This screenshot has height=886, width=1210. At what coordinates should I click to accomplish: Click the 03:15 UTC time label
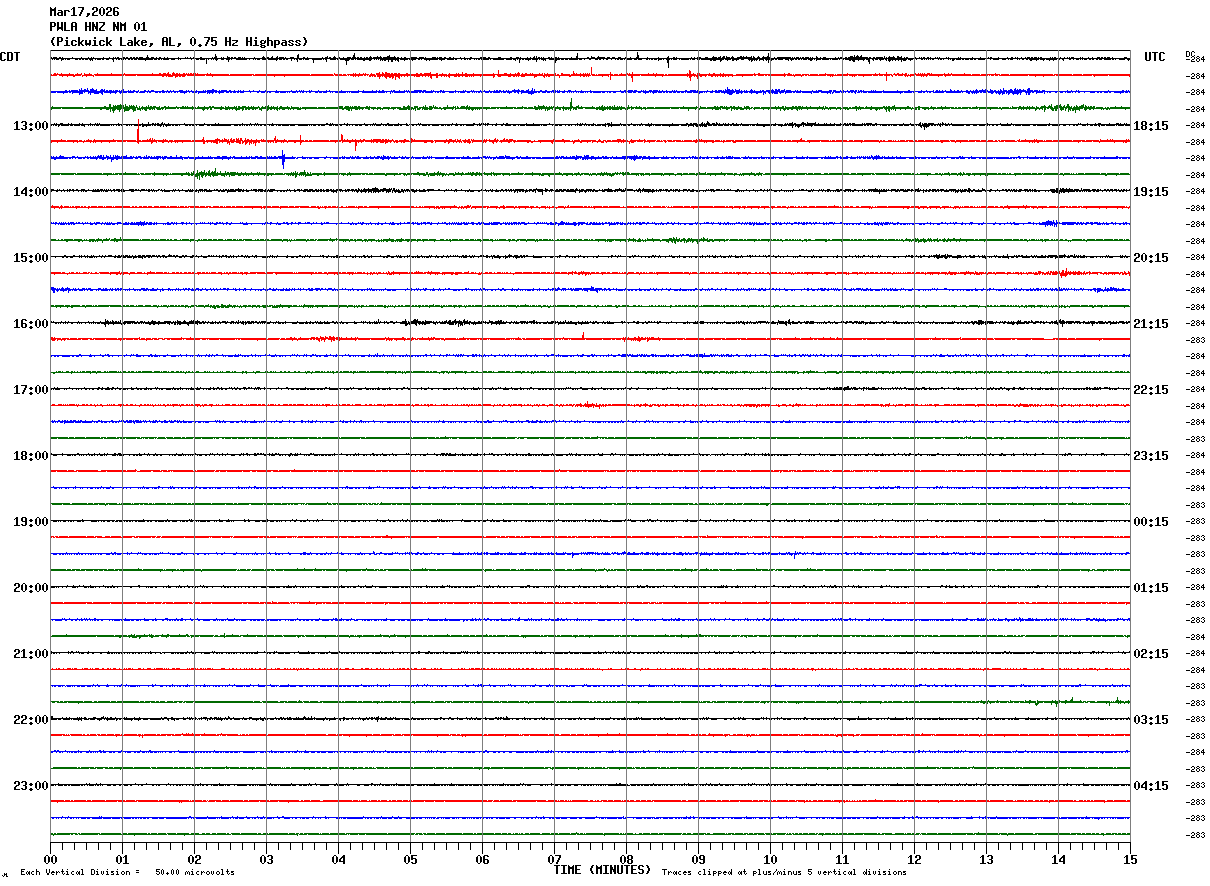[1151, 720]
